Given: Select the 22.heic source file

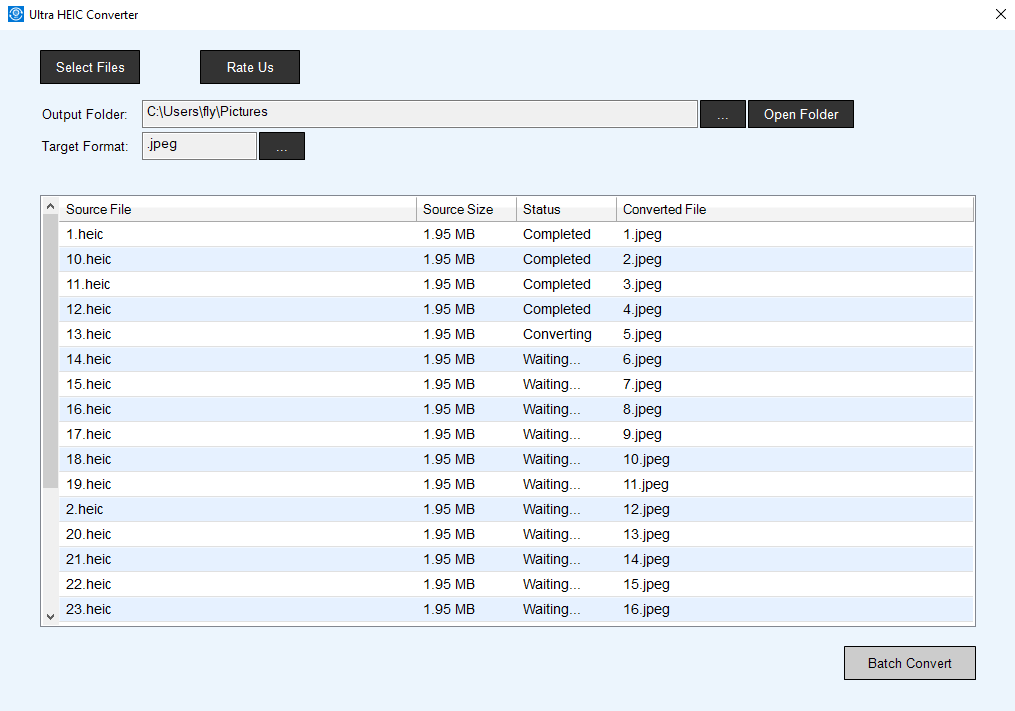Looking at the screenshot, I should [x=89, y=584].
